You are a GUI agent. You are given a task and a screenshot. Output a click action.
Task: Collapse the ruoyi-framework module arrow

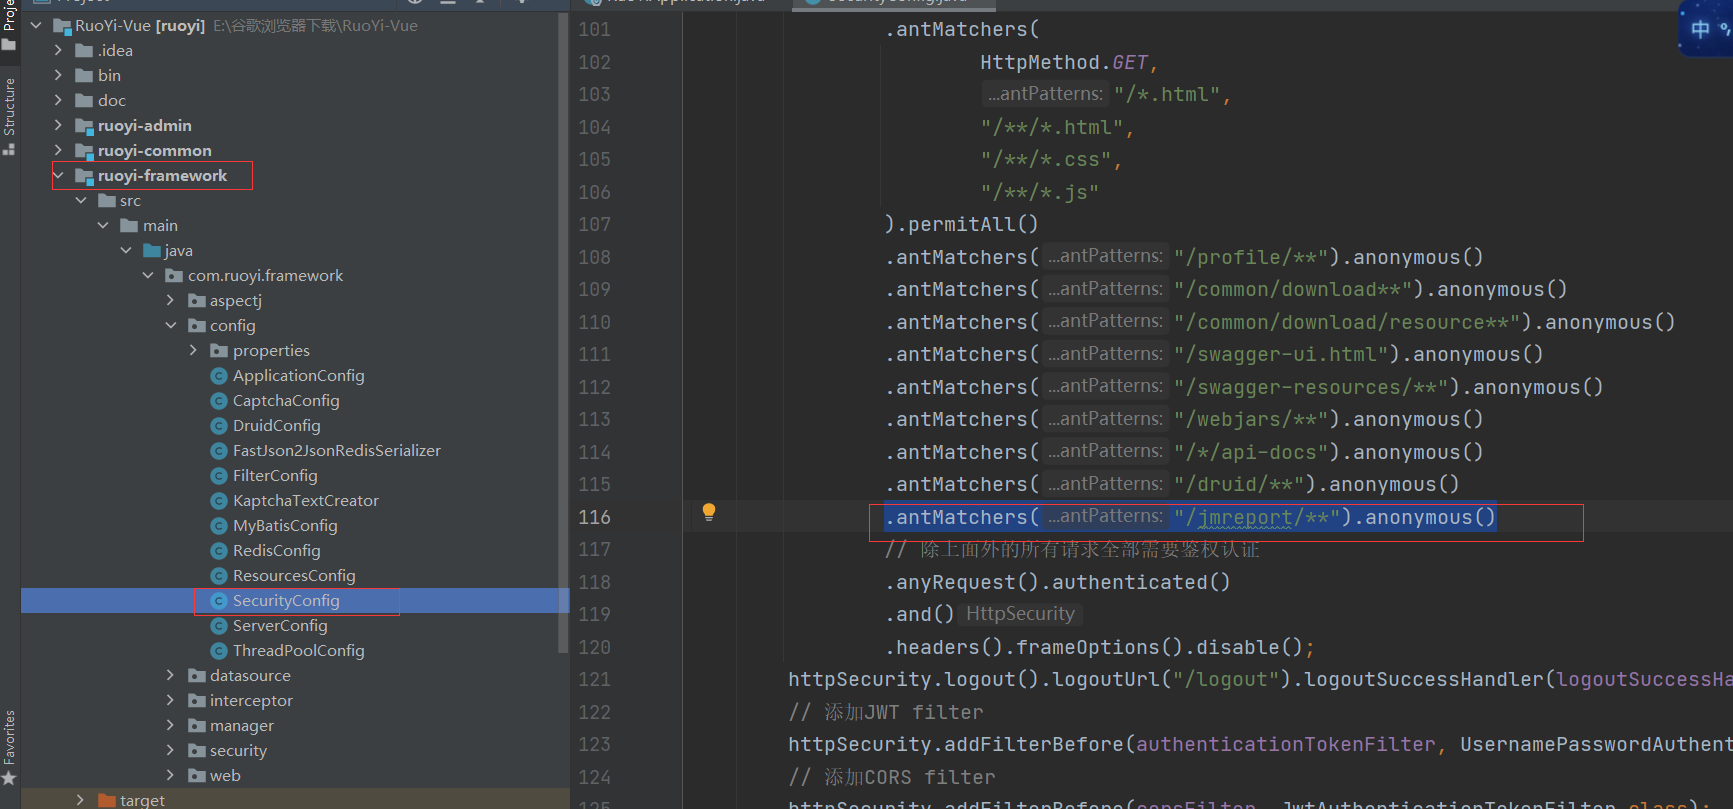pos(58,176)
